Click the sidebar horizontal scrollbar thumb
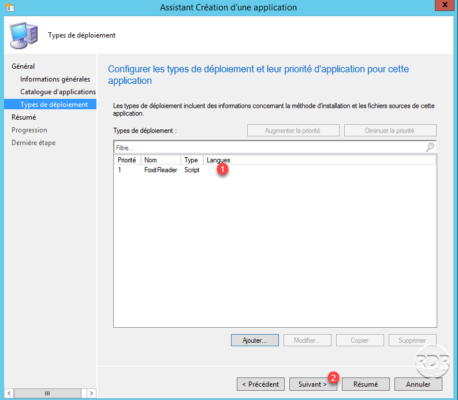Screen dimensions: 458x400 pyautogui.click(x=47, y=393)
